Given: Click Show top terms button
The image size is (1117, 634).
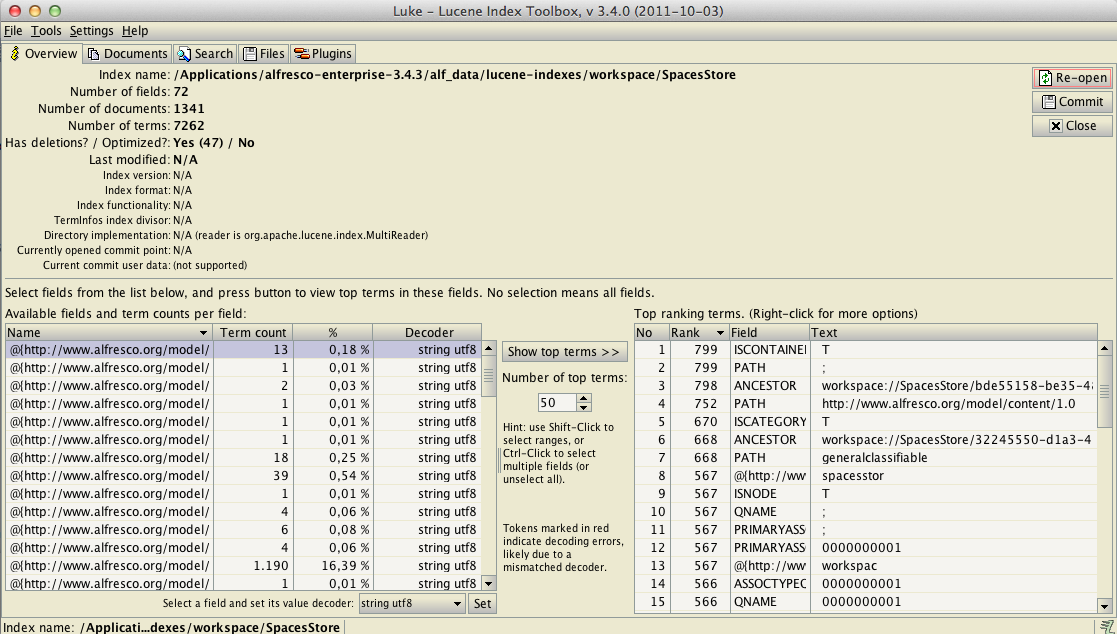Looking at the screenshot, I should pos(564,352).
